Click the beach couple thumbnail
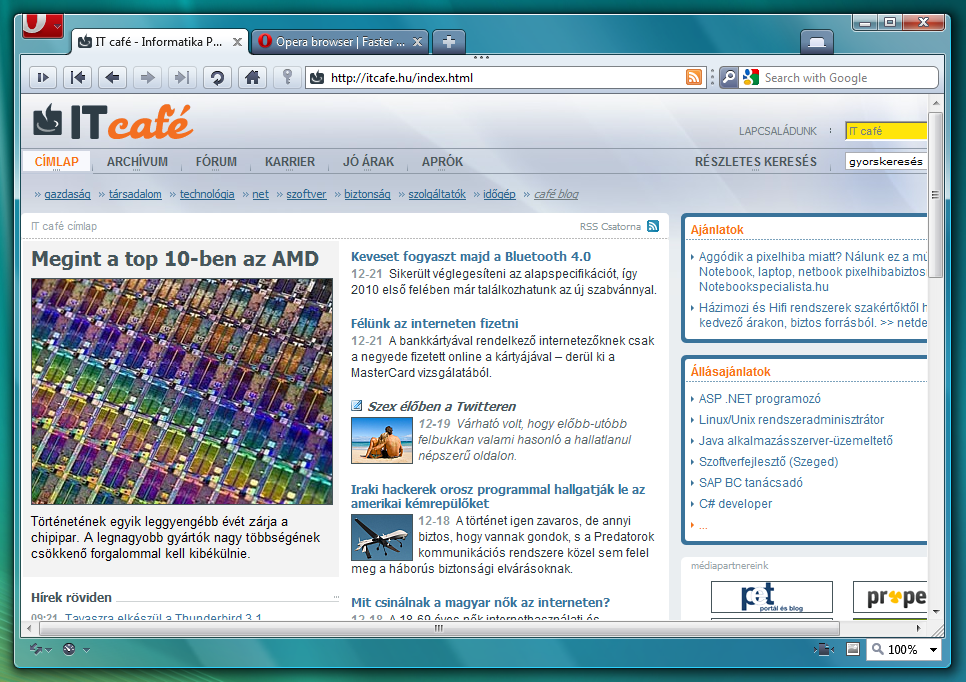Image resolution: width=966 pixels, height=682 pixels. 381,440
